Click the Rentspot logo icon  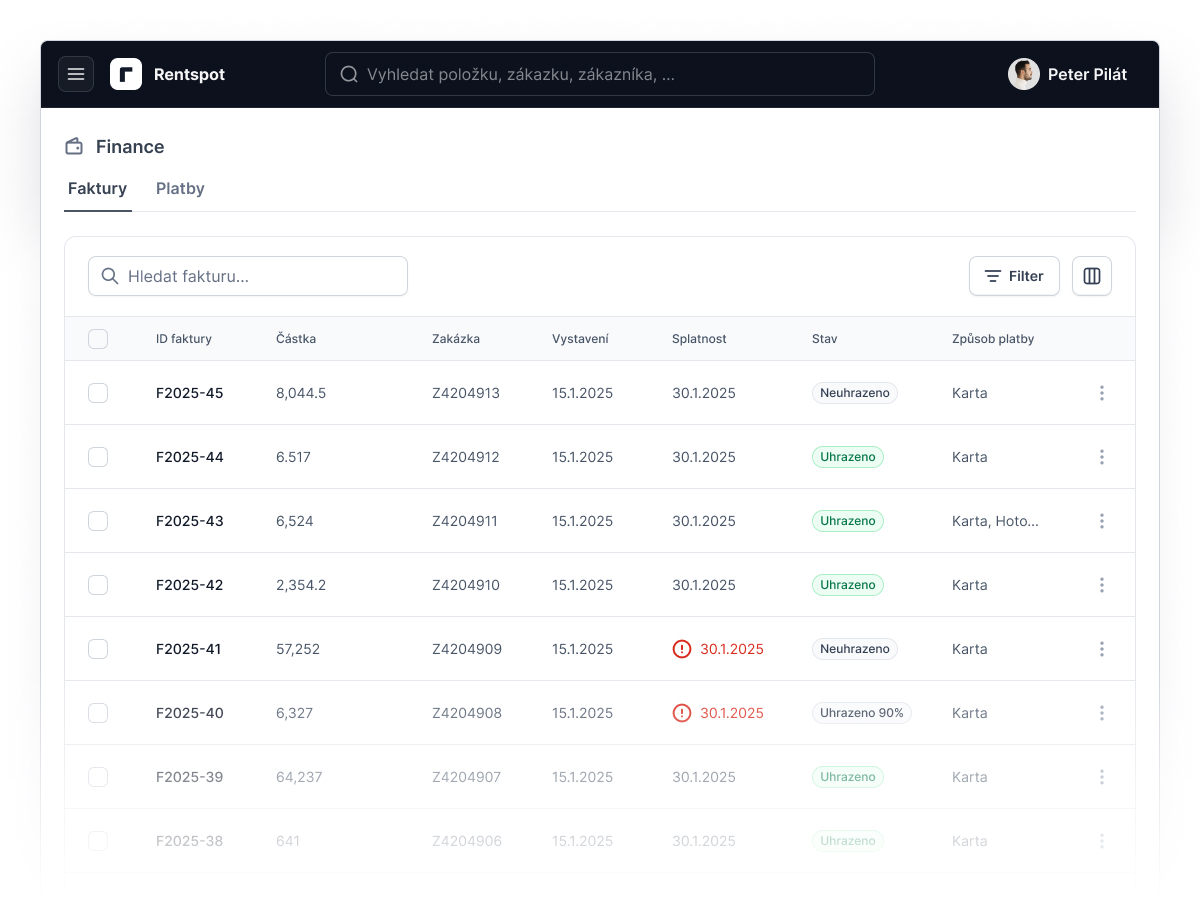126,74
